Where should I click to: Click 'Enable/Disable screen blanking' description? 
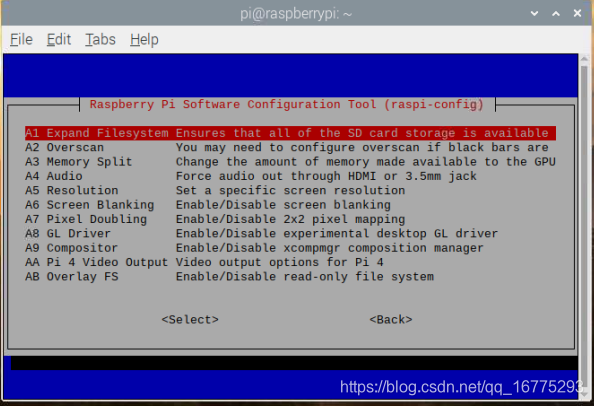pos(283,205)
